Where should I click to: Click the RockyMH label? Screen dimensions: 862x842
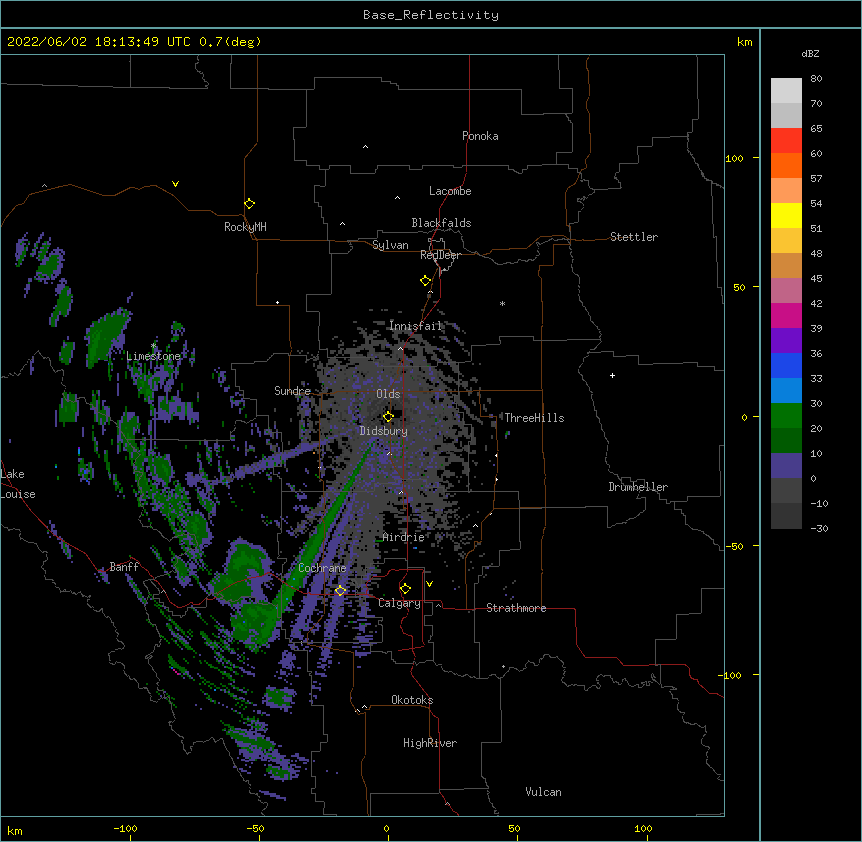(x=245, y=227)
